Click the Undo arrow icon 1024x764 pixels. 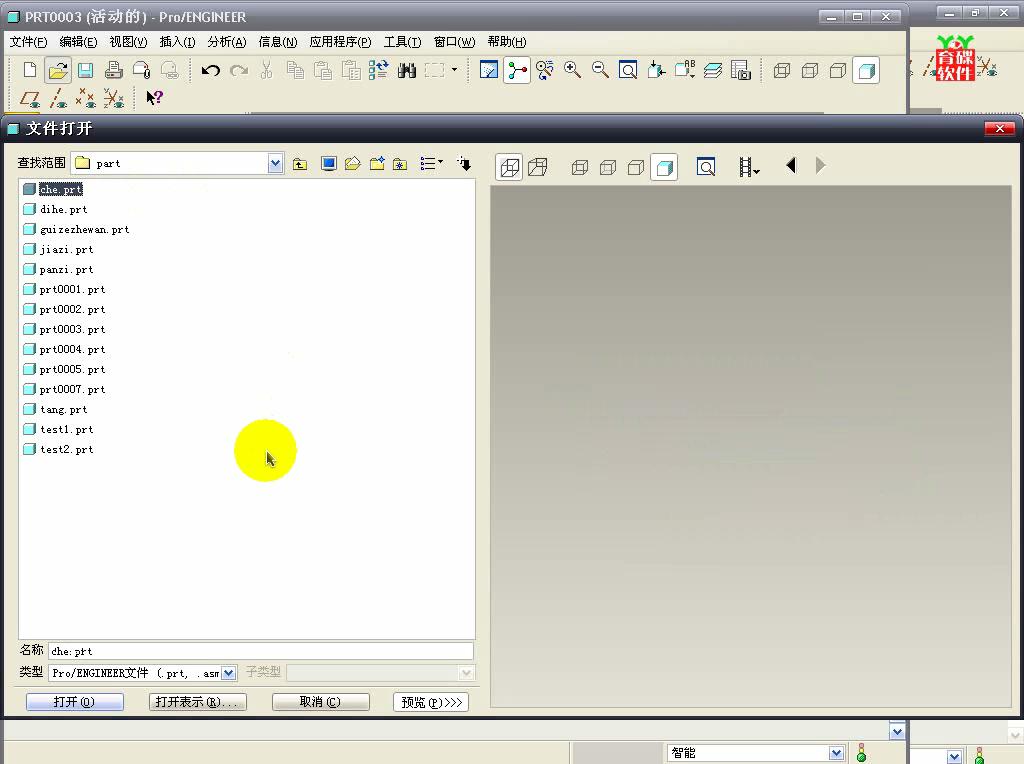tap(210, 70)
